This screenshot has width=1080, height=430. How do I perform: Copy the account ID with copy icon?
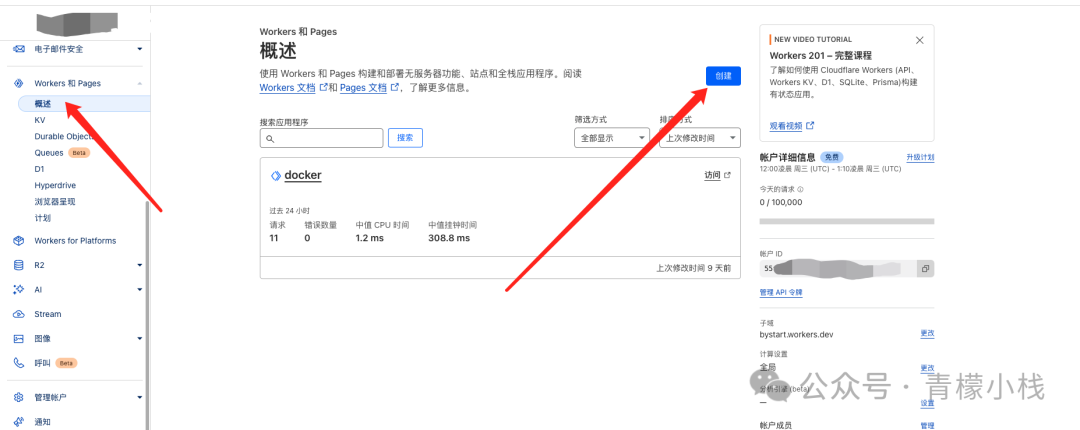(926, 269)
